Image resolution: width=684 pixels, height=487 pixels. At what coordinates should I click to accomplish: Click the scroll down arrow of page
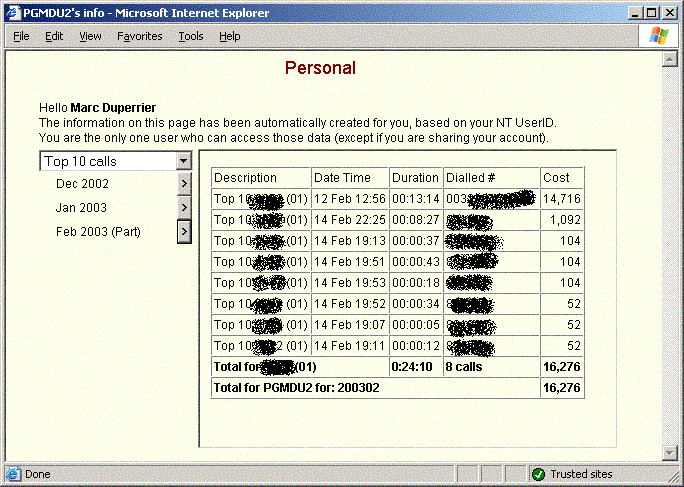(x=671, y=453)
